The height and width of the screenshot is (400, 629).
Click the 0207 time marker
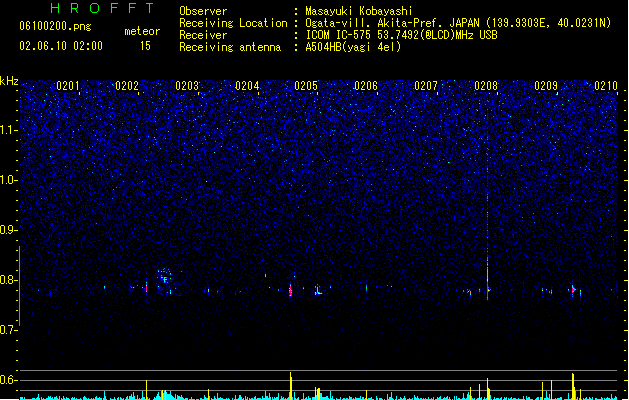pos(426,86)
